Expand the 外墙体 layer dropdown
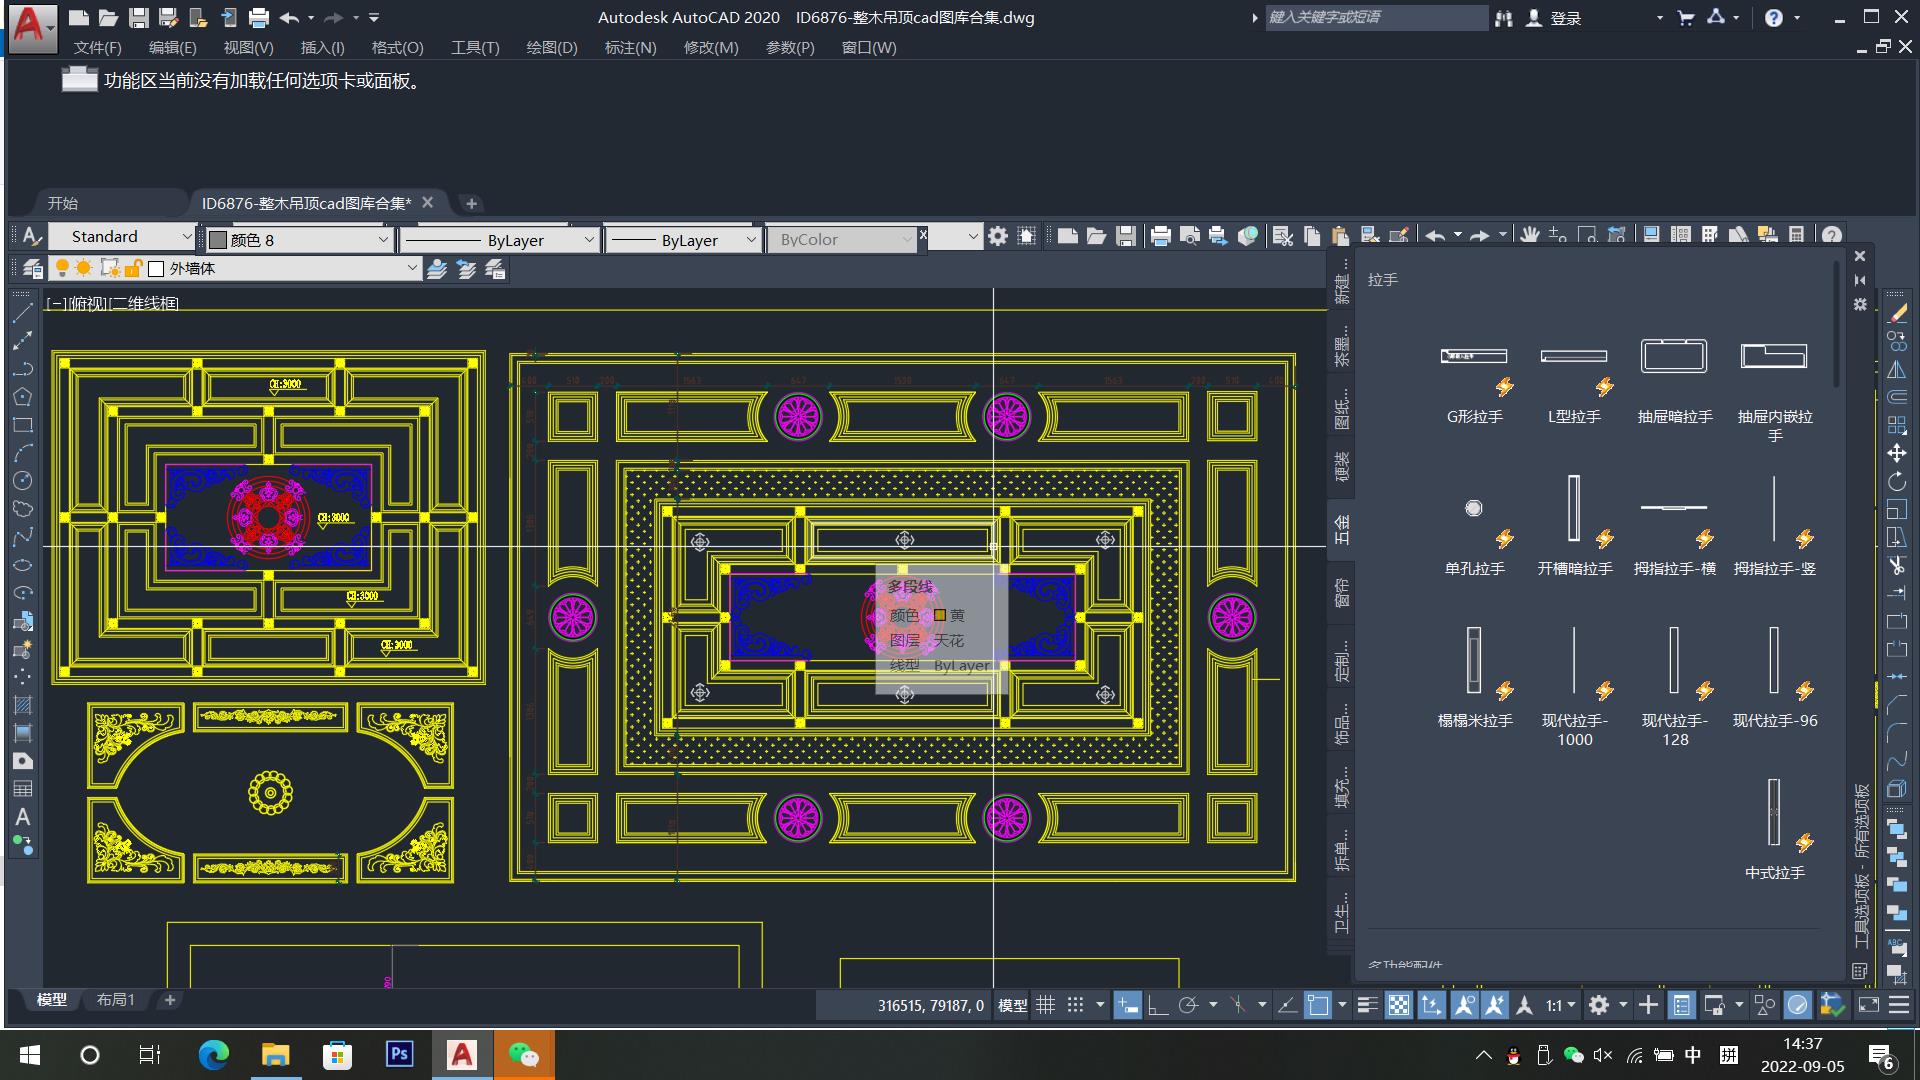 coord(411,268)
